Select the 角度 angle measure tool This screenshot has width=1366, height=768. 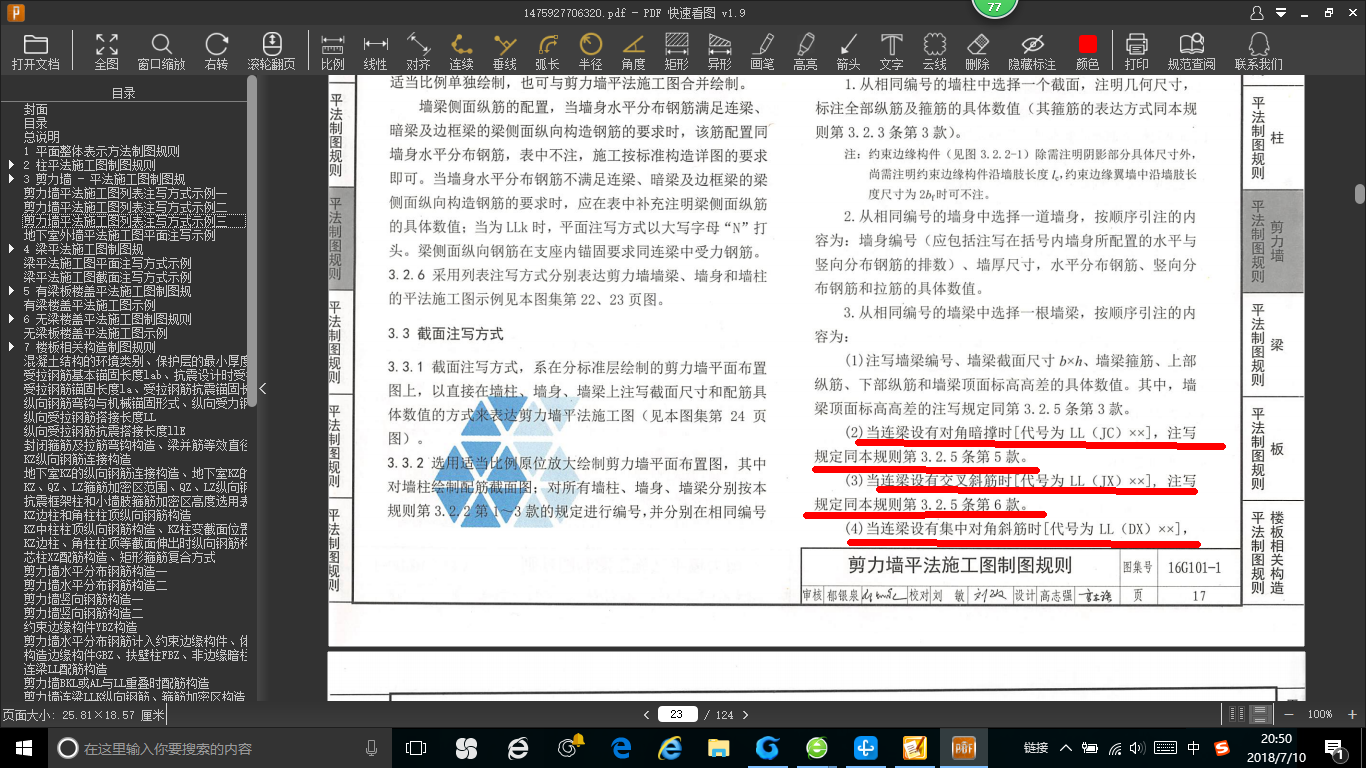point(634,51)
